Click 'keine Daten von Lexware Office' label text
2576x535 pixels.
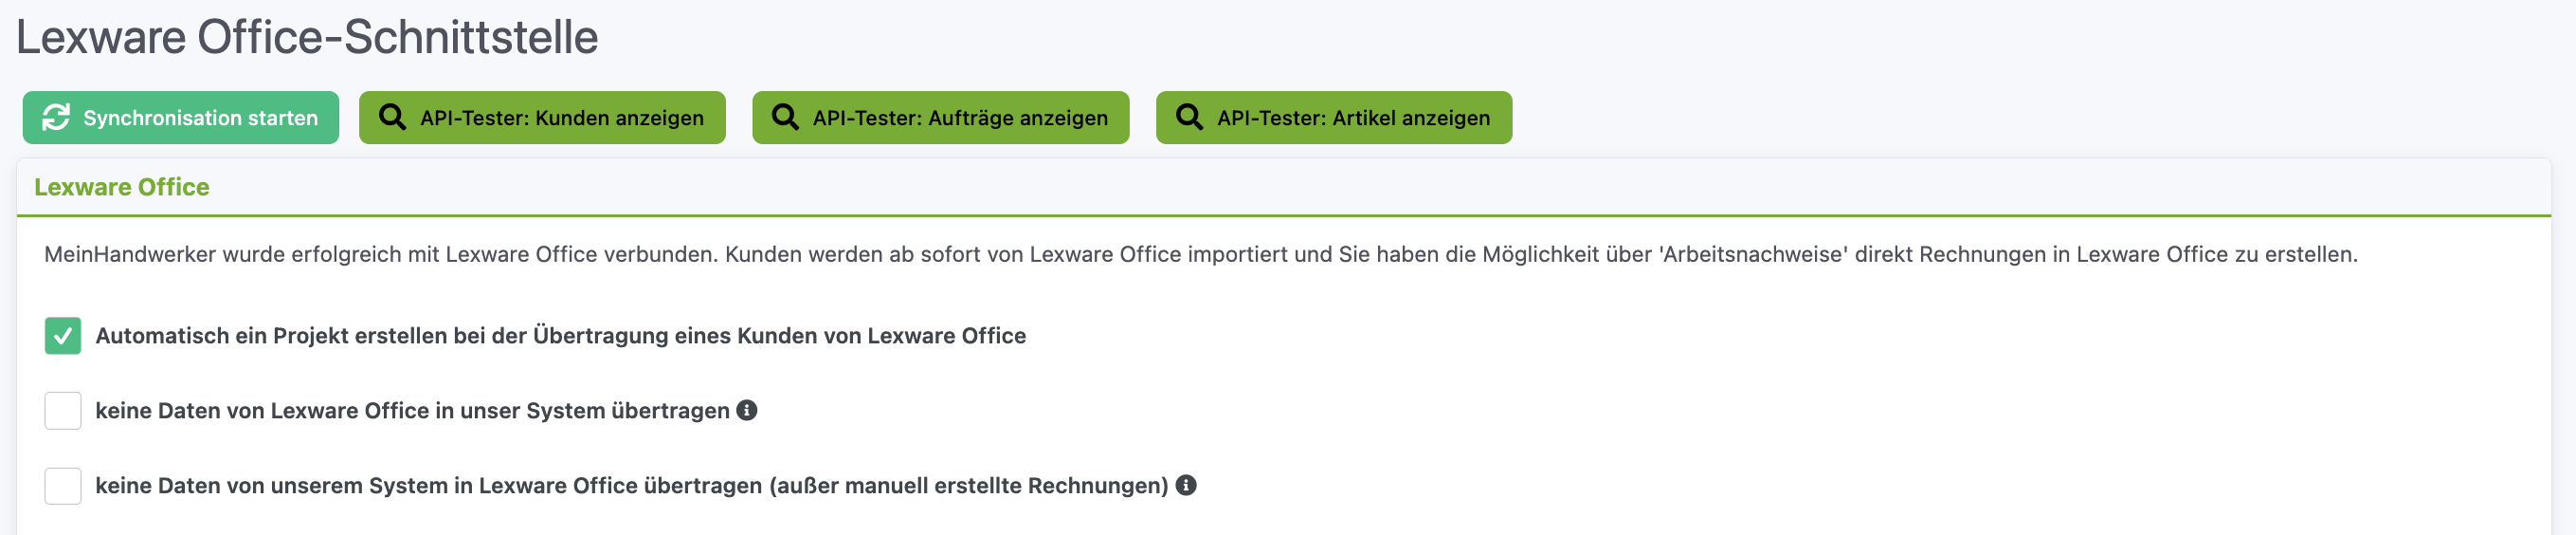click(x=412, y=411)
